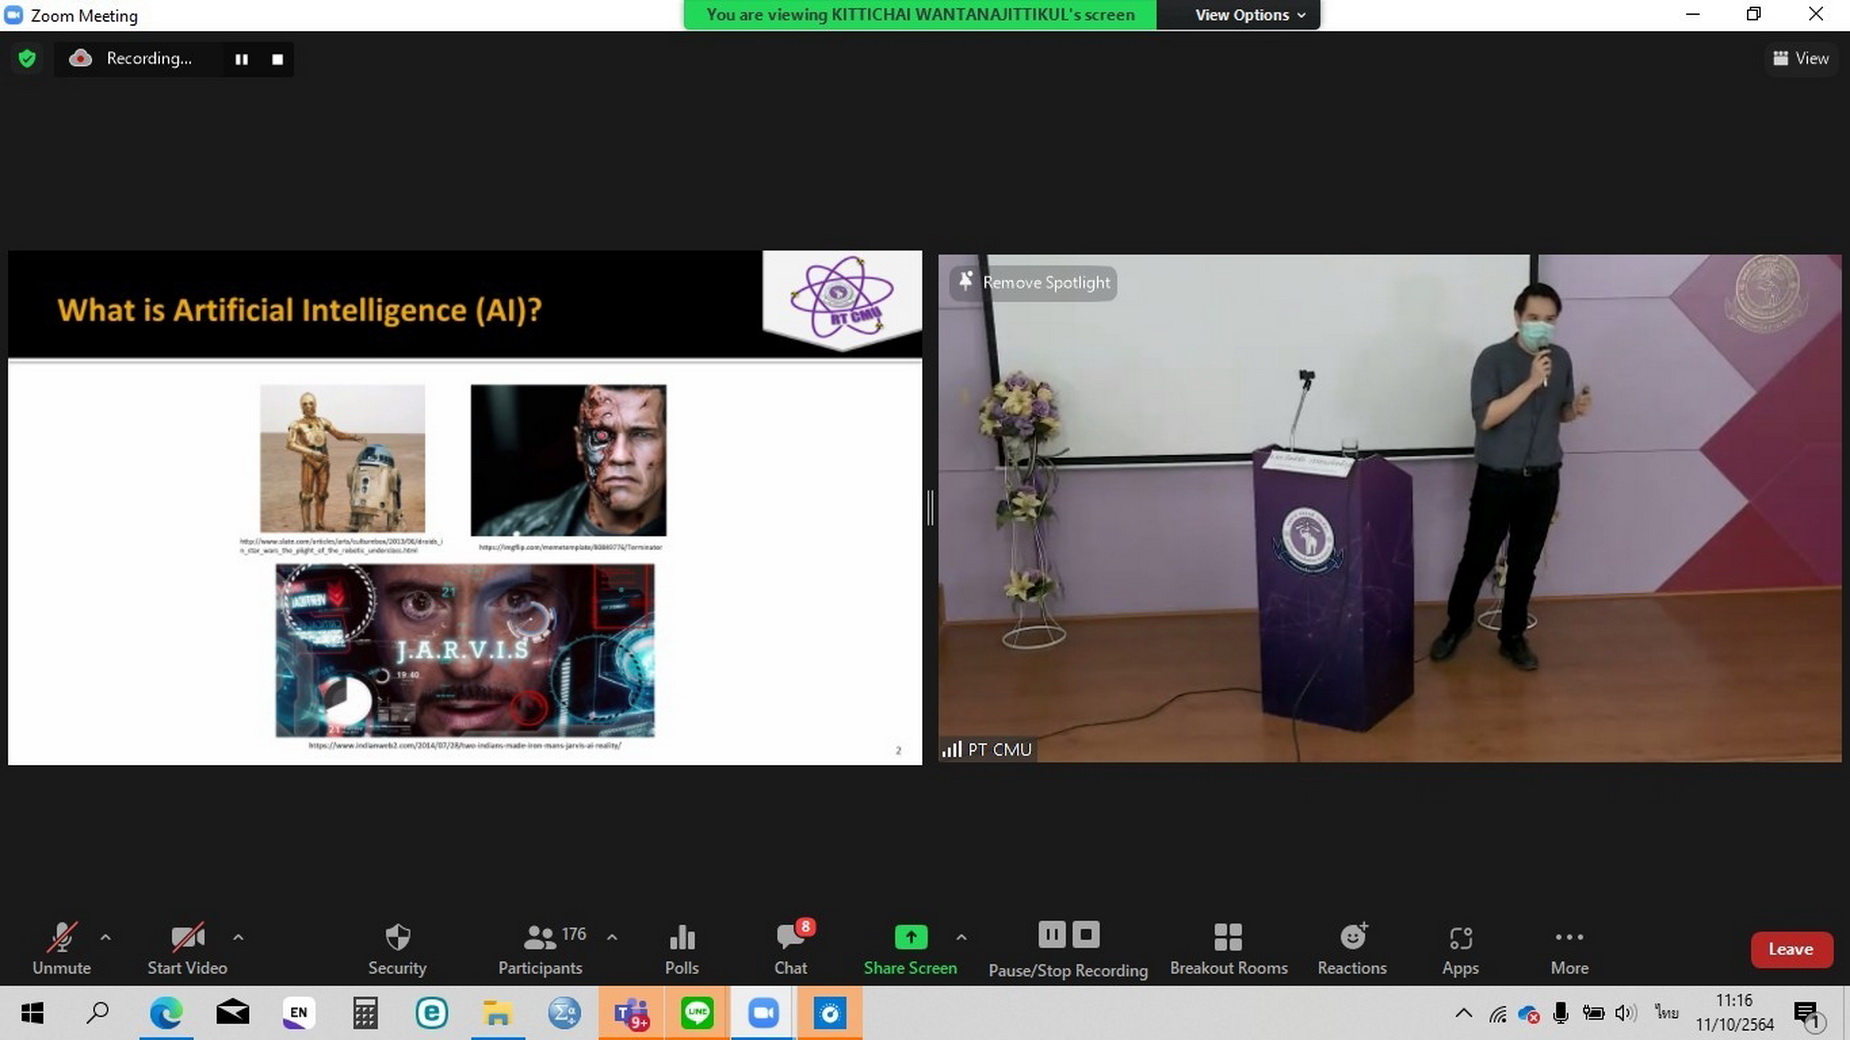1850x1040 pixels.
Task: Start Video camera toggle
Action: [x=187, y=948]
